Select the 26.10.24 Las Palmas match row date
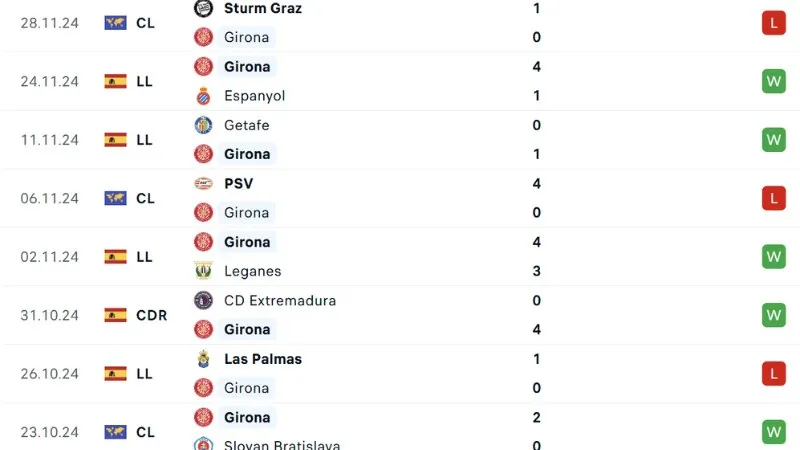The image size is (800, 450). click(49, 373)
